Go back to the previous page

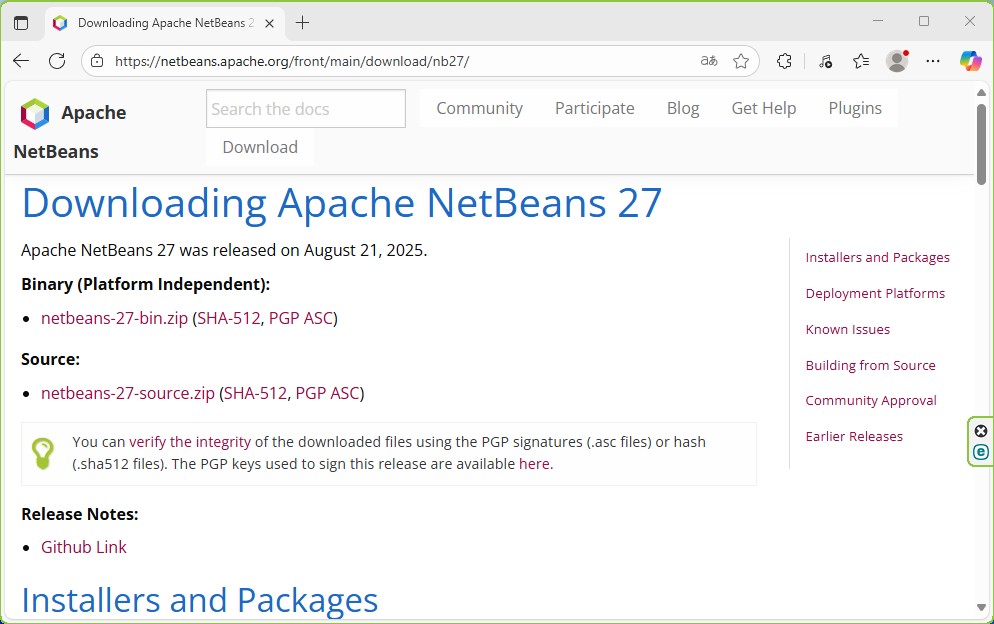click(20, 61)
